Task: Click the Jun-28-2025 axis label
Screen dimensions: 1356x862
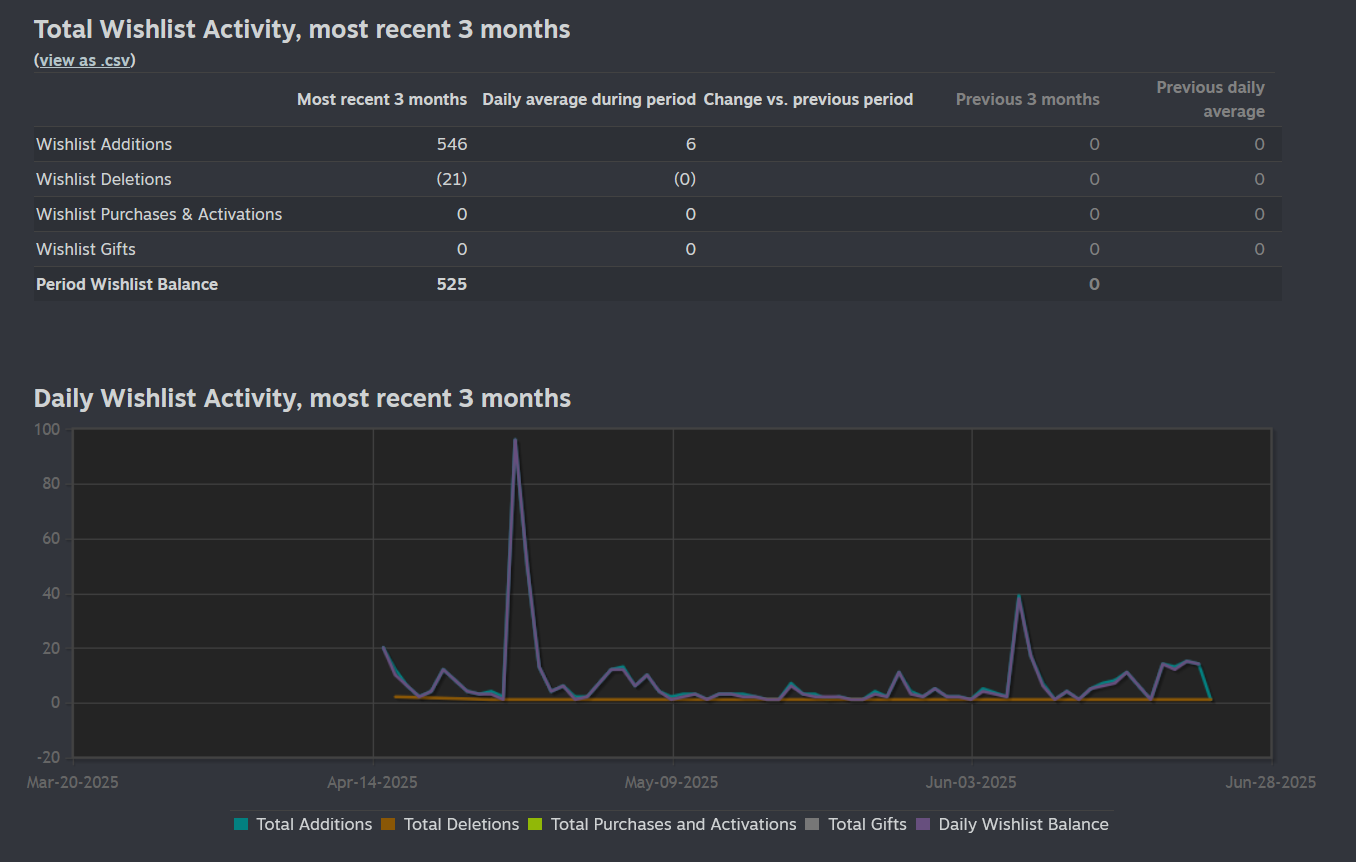Action: 1271,782
